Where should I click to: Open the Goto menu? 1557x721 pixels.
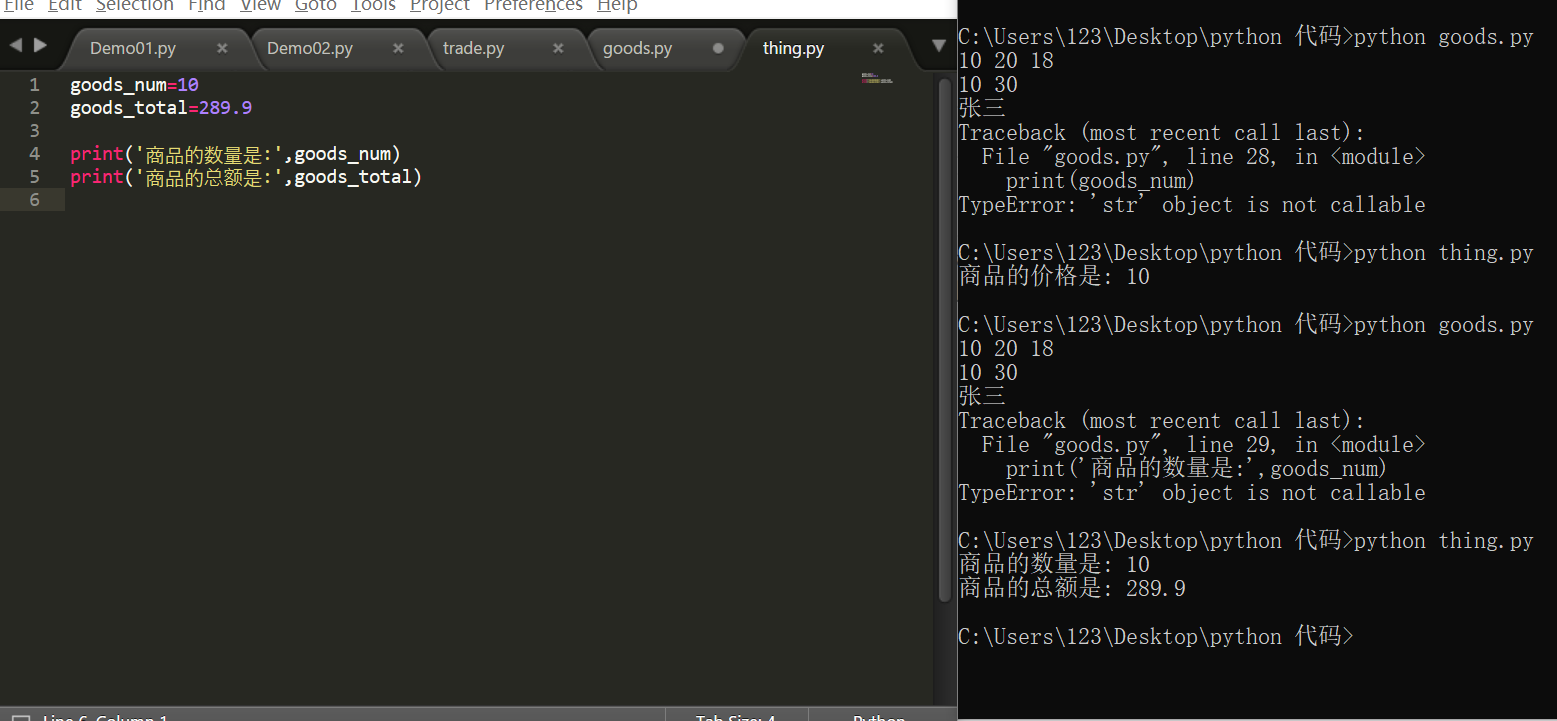tap(316, 6)
